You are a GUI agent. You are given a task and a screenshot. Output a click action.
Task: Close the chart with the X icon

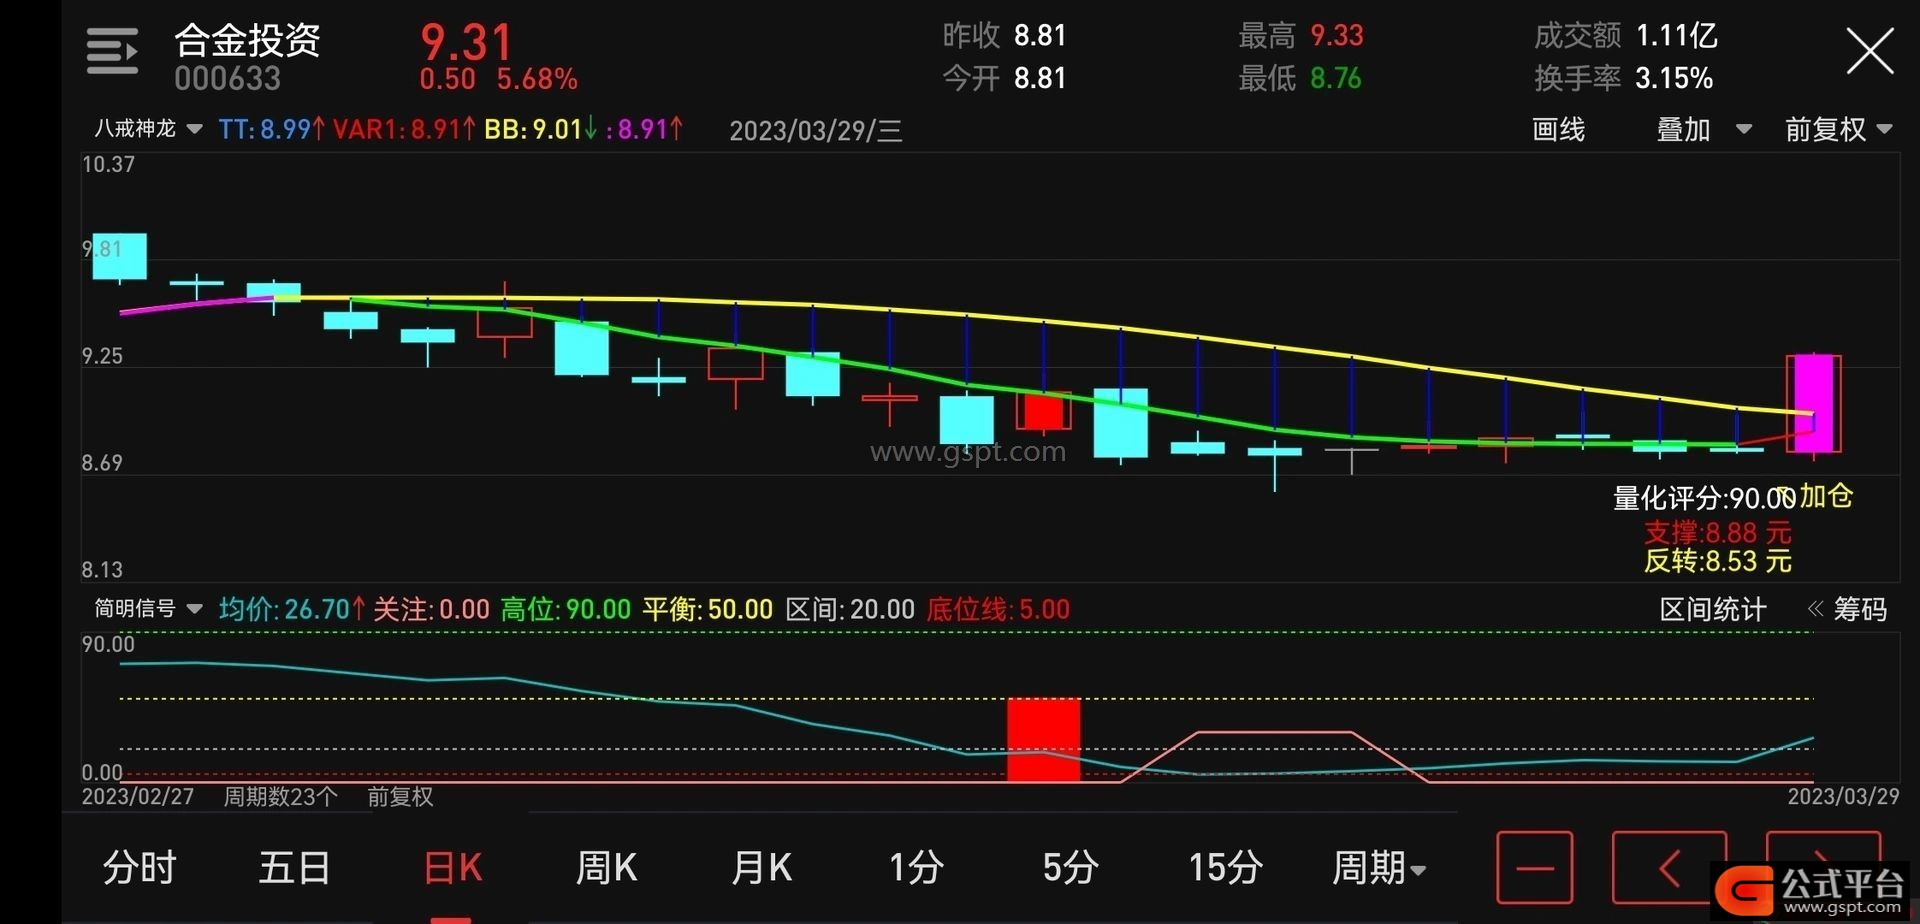(1869, 52)
